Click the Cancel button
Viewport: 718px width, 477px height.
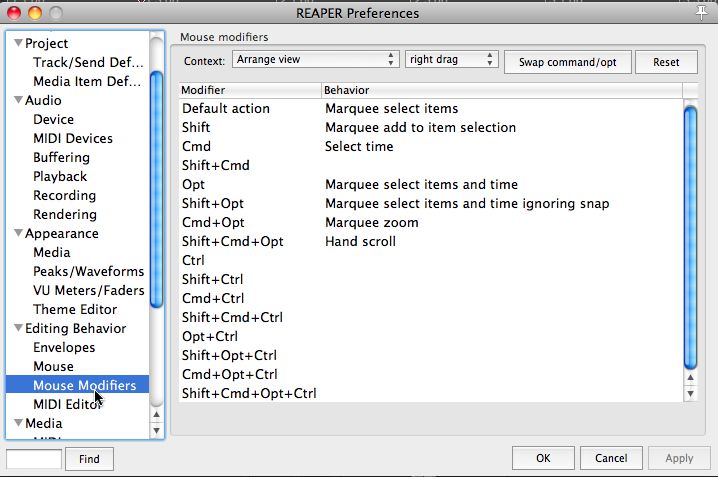611,458
